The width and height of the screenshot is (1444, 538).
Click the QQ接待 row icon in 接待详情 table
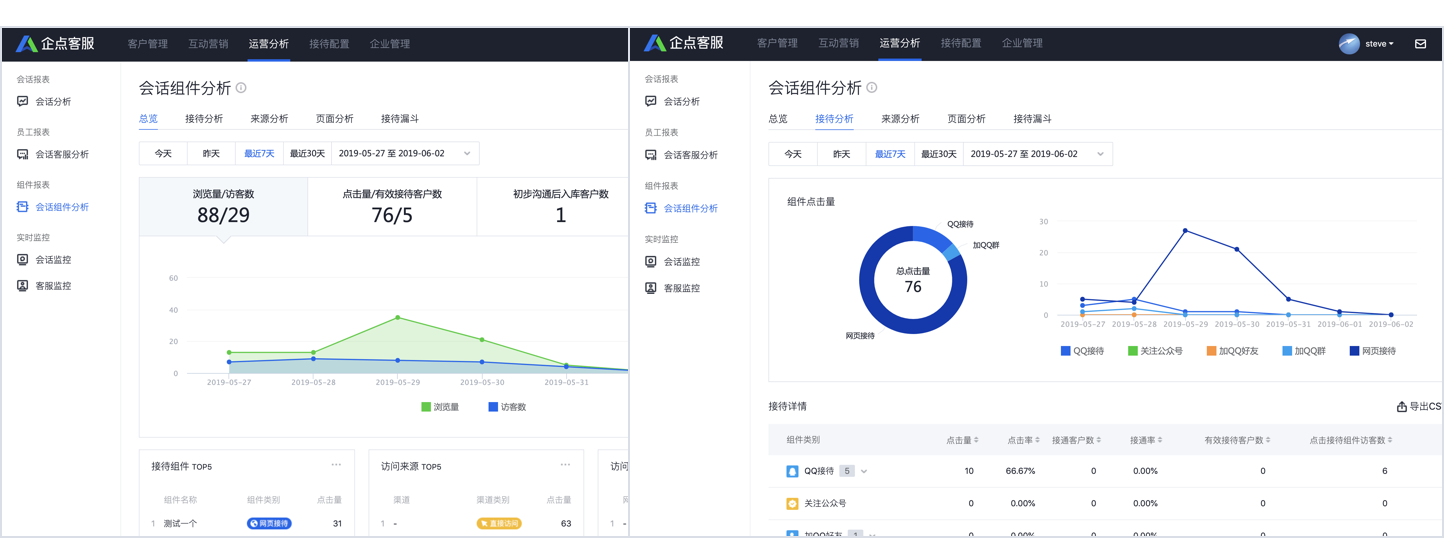tap(792, 471)
